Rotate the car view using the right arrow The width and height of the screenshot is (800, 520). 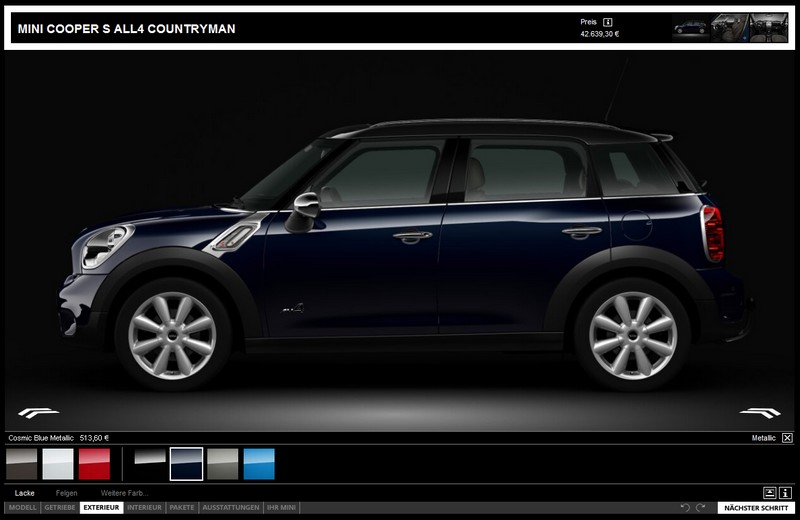pos(760,411)
